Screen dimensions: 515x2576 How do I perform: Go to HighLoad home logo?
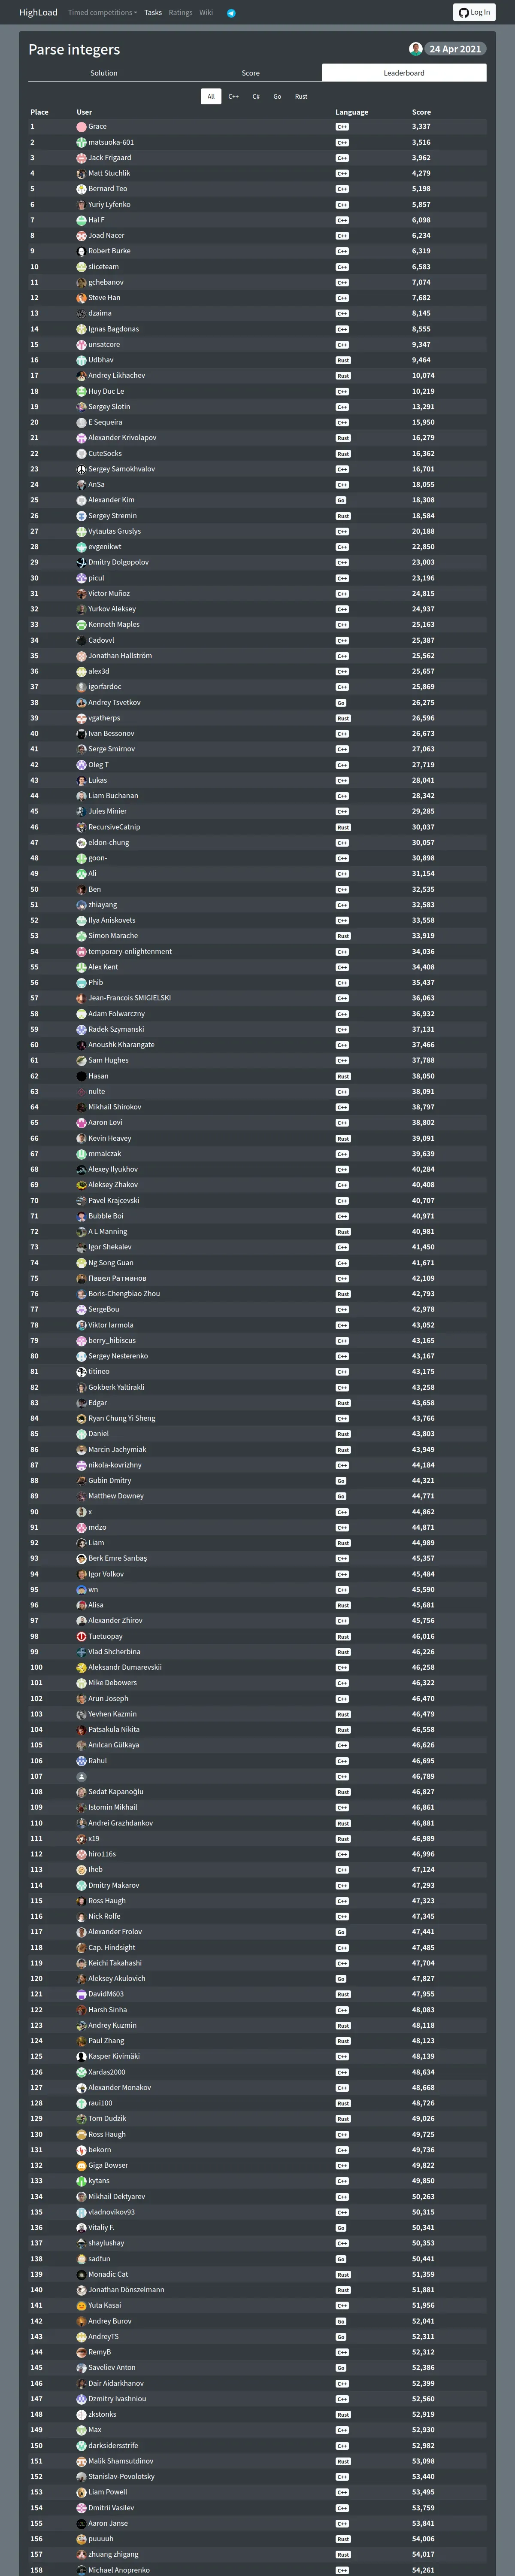pos(38,13)
